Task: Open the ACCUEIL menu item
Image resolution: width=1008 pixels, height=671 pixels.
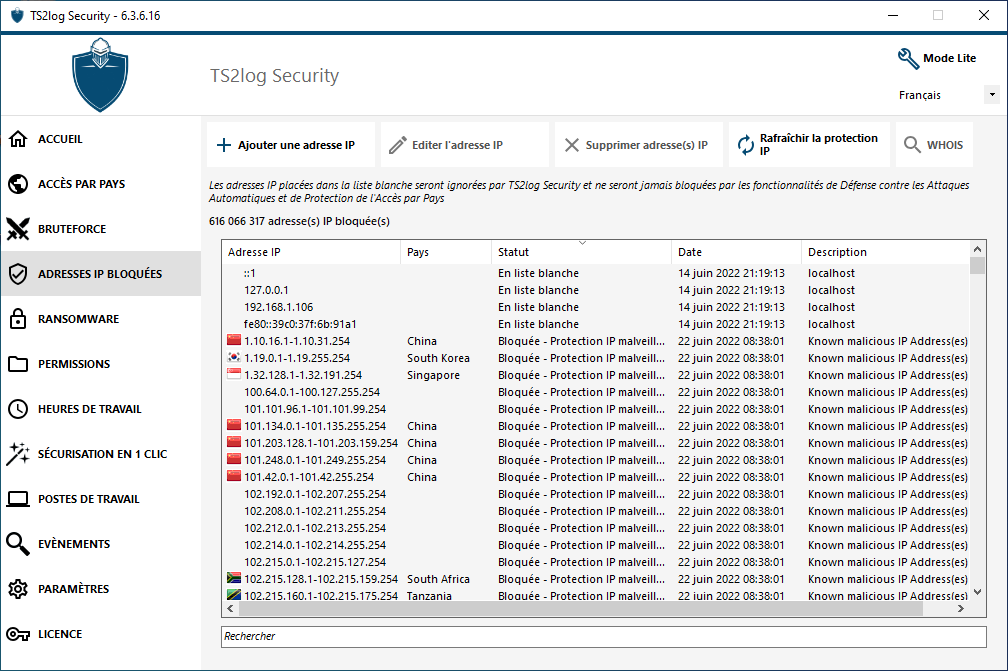Action: pyautogui.click(x=101, y=139)
